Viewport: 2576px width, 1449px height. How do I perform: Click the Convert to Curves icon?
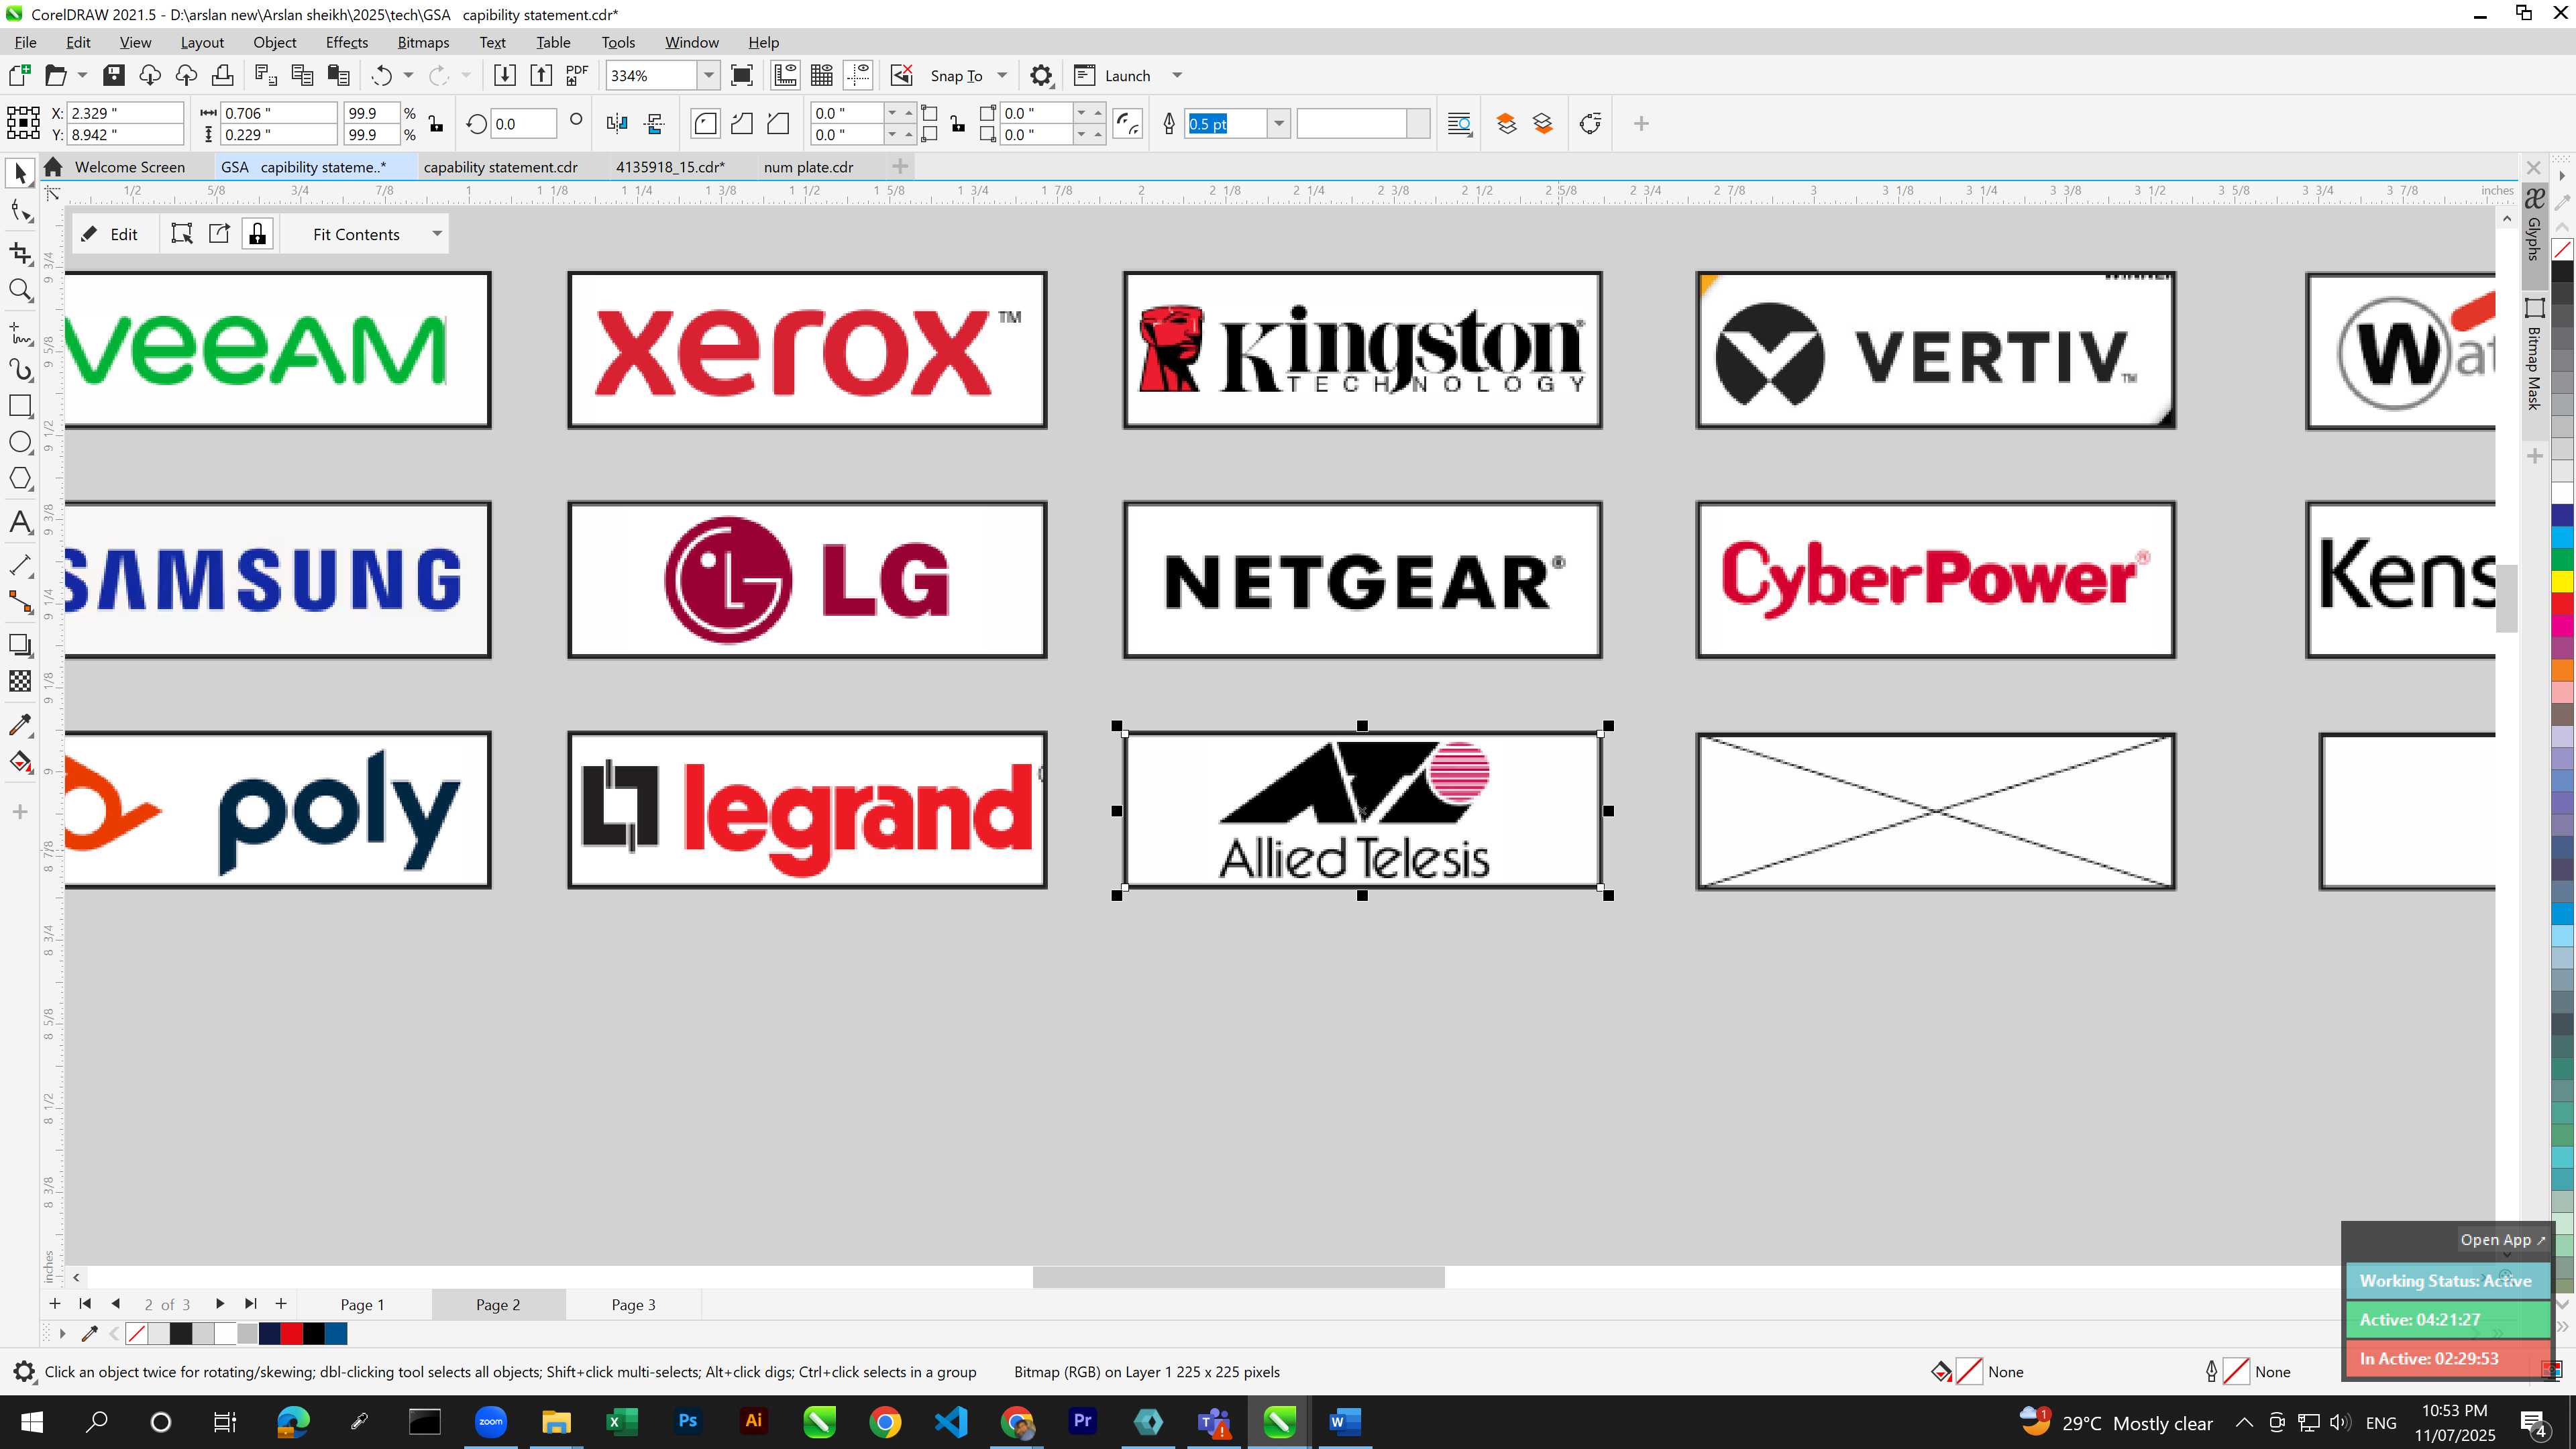[x=1590, y=124]
